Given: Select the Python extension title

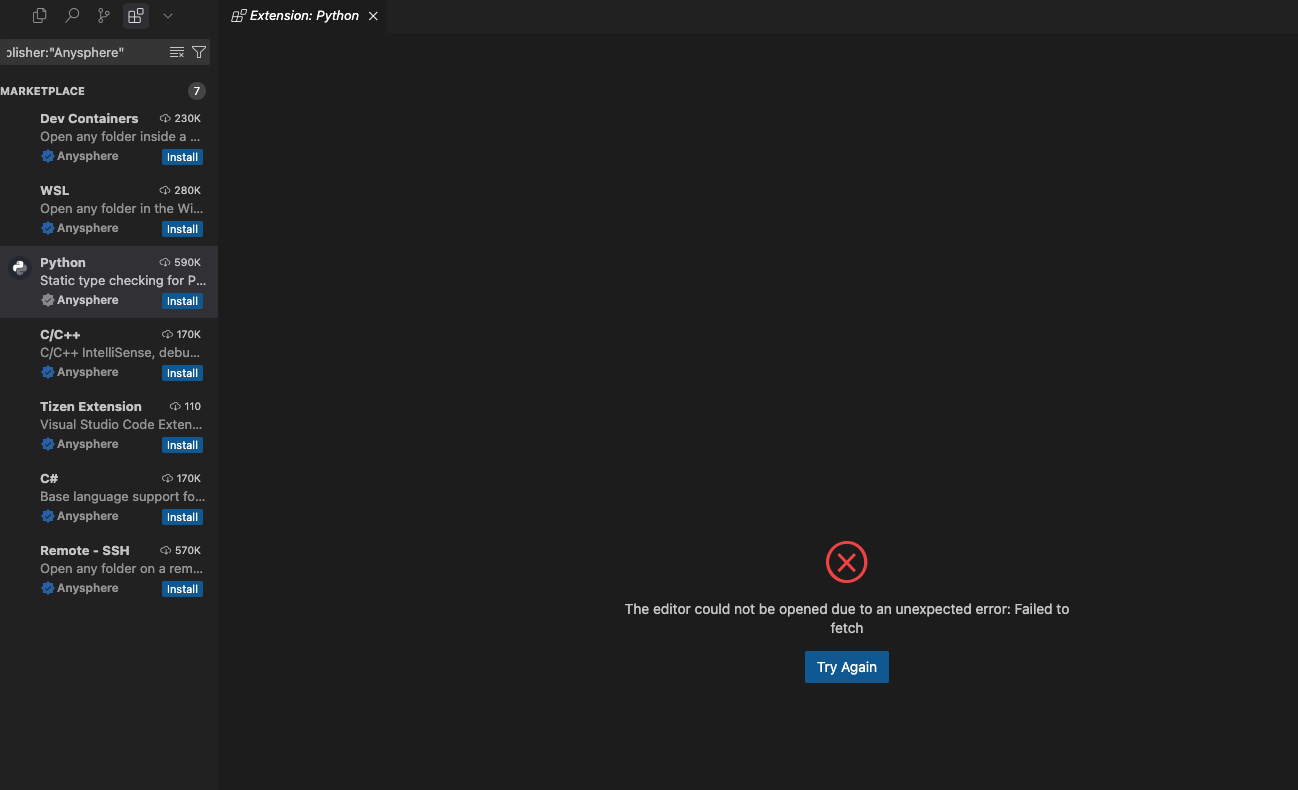Looking at the screenshot, I should 63,262.
